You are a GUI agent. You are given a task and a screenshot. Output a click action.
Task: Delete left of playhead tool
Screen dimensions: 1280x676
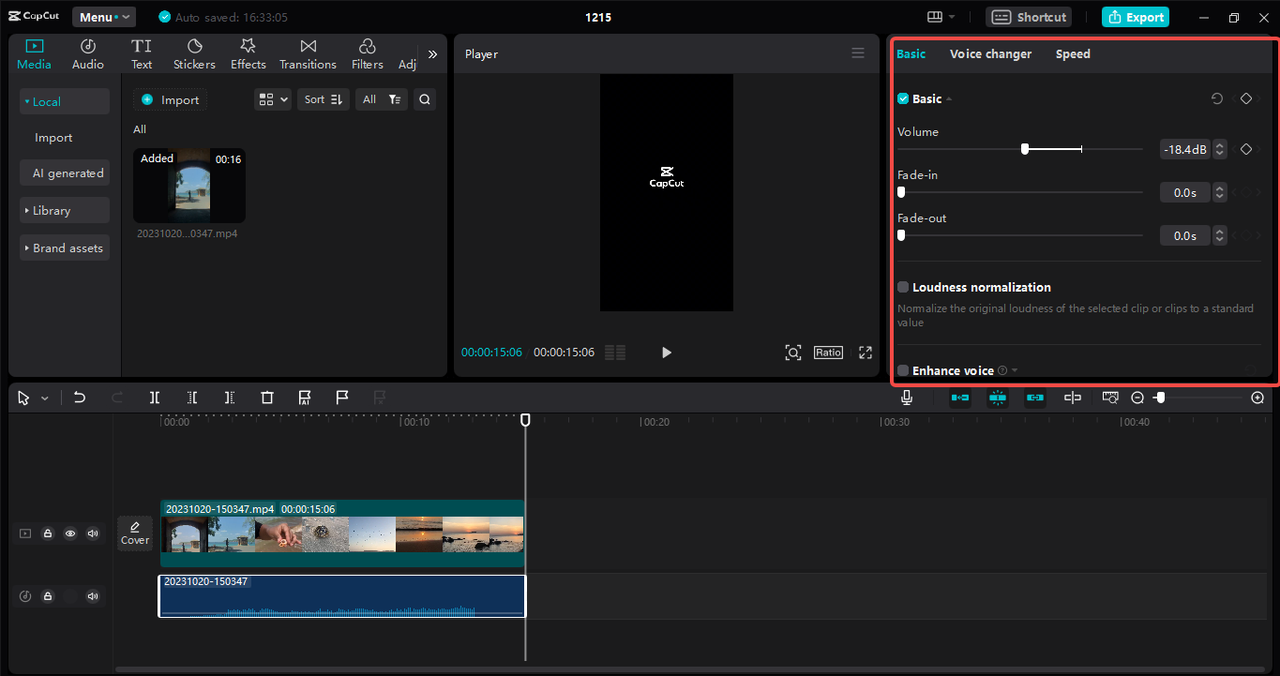tap(192, 398)
